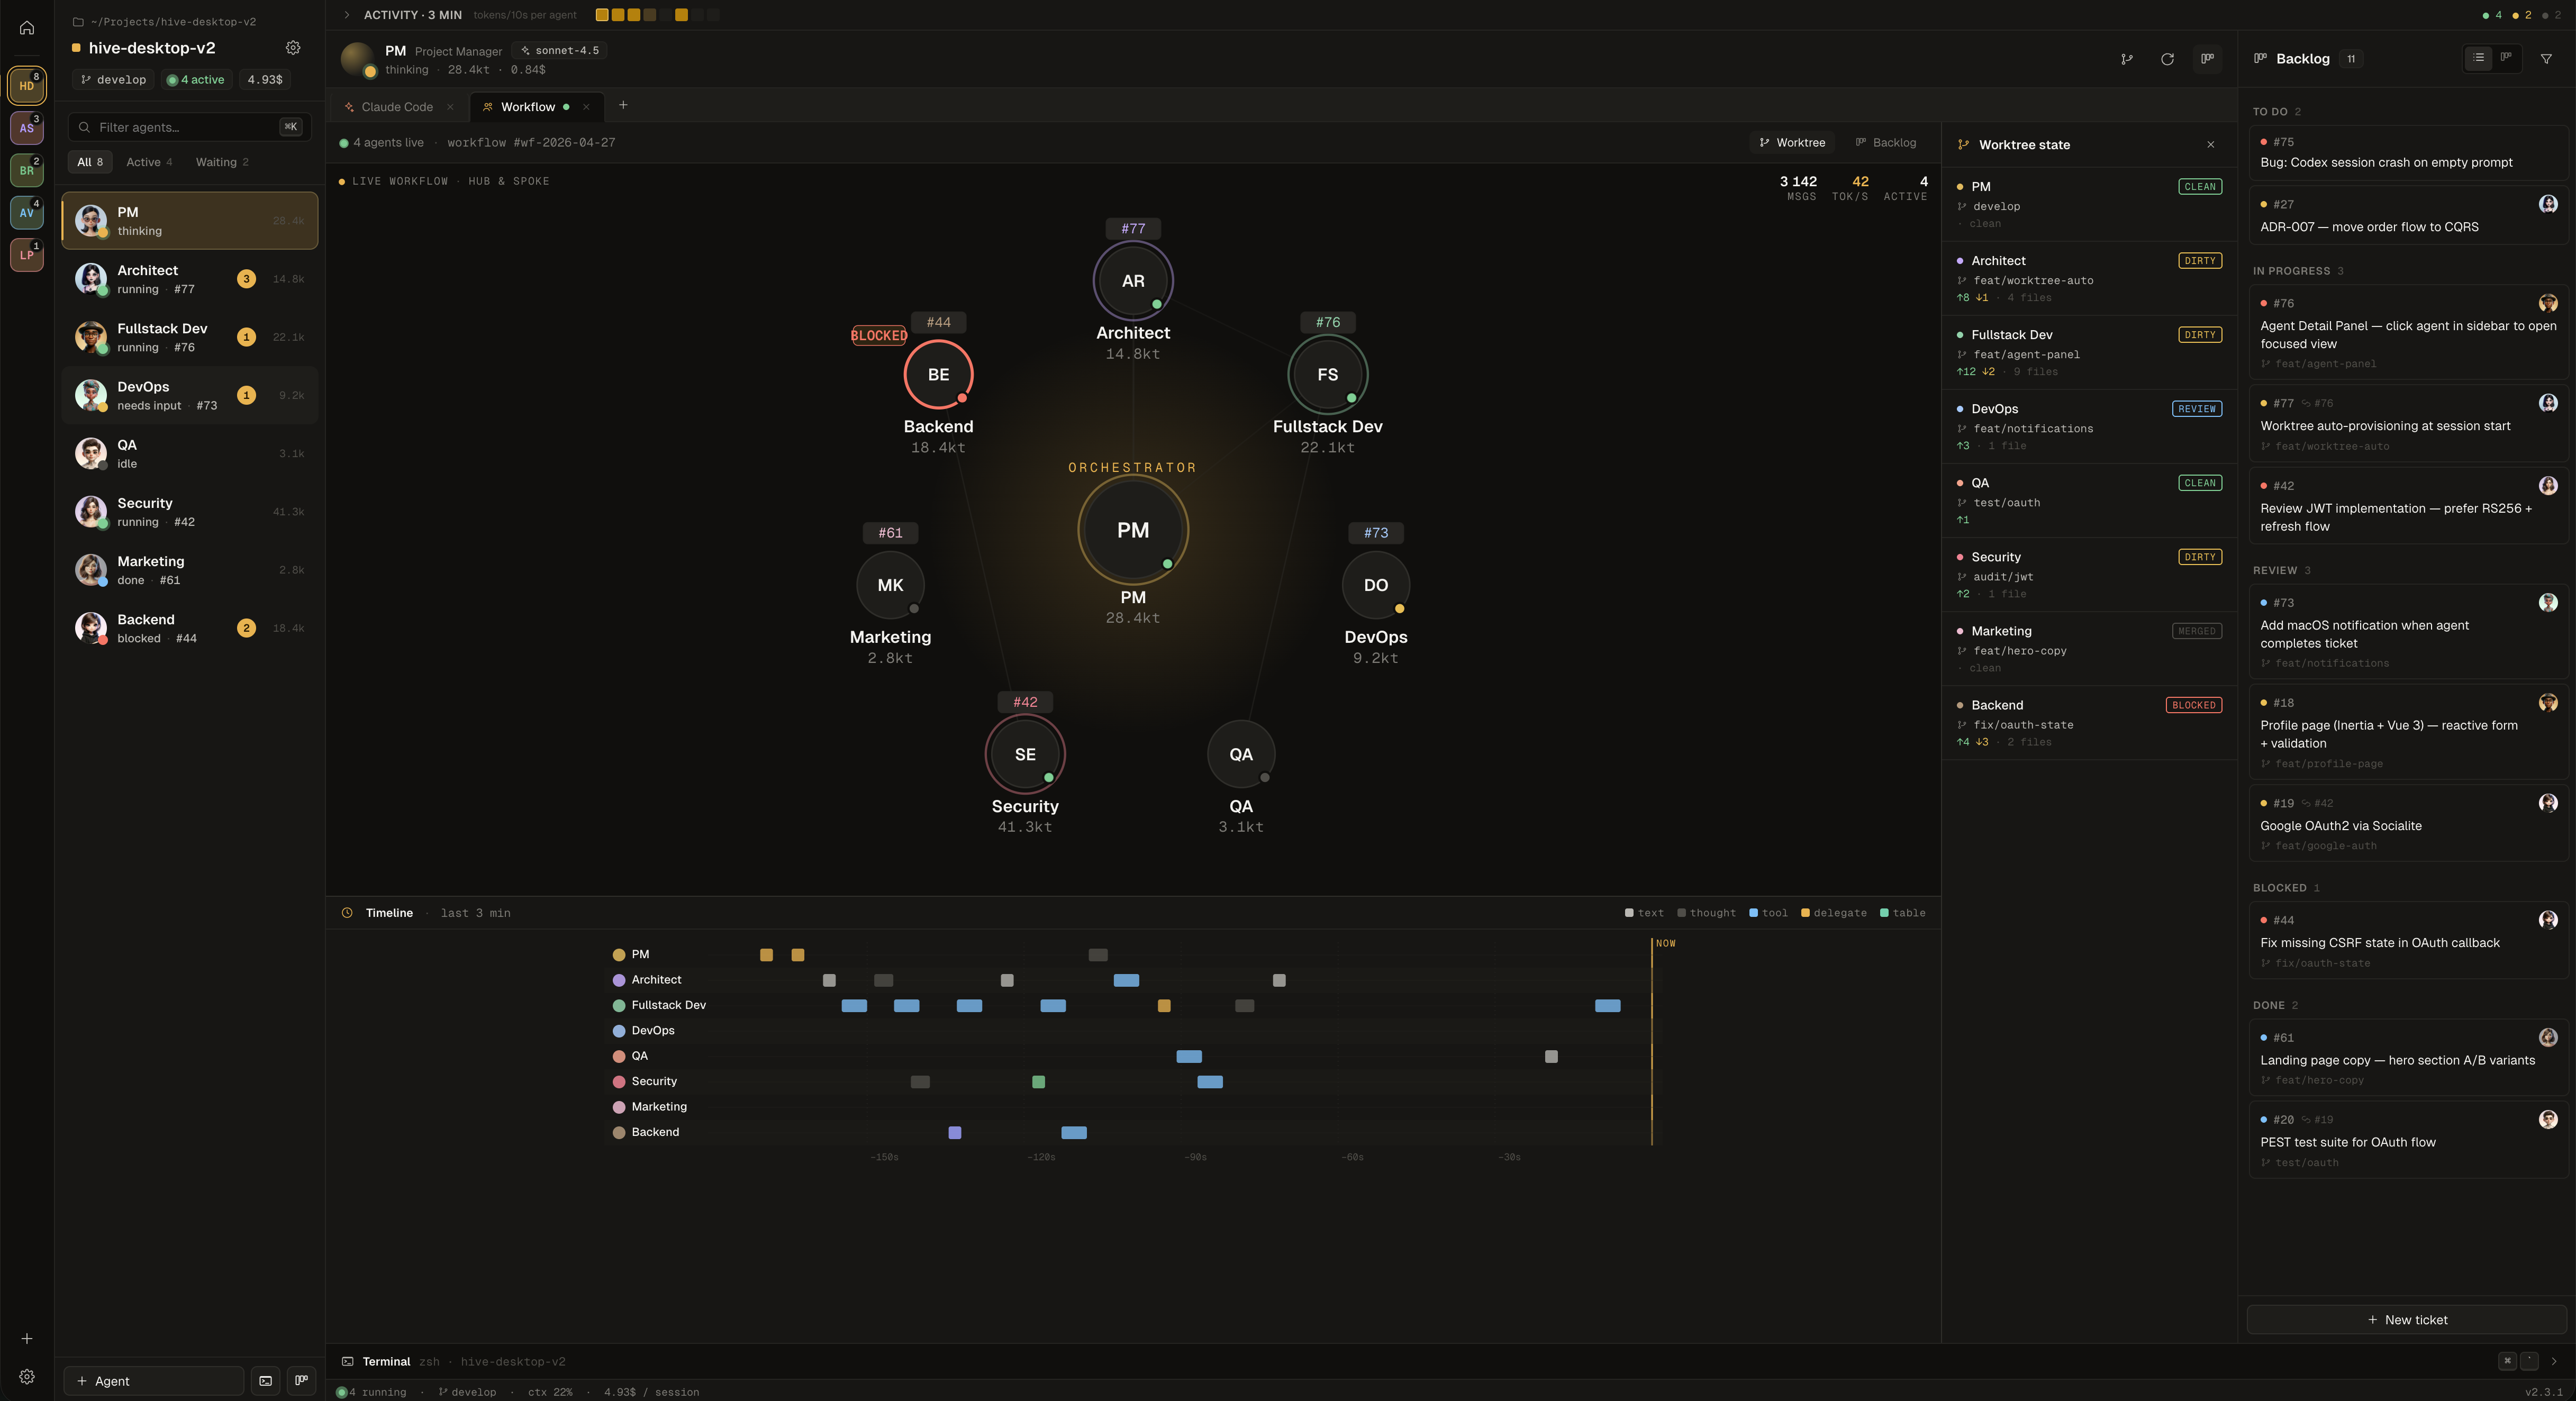This screenshot has height=1401, width=2576.
Task: Click the NOW marker on the timeline
Action: coord(1665,944)
